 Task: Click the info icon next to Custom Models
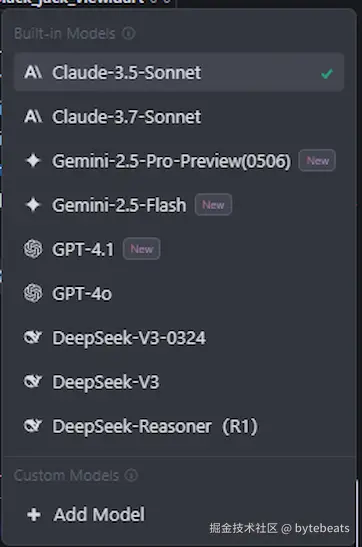click(x=131, y=475)
